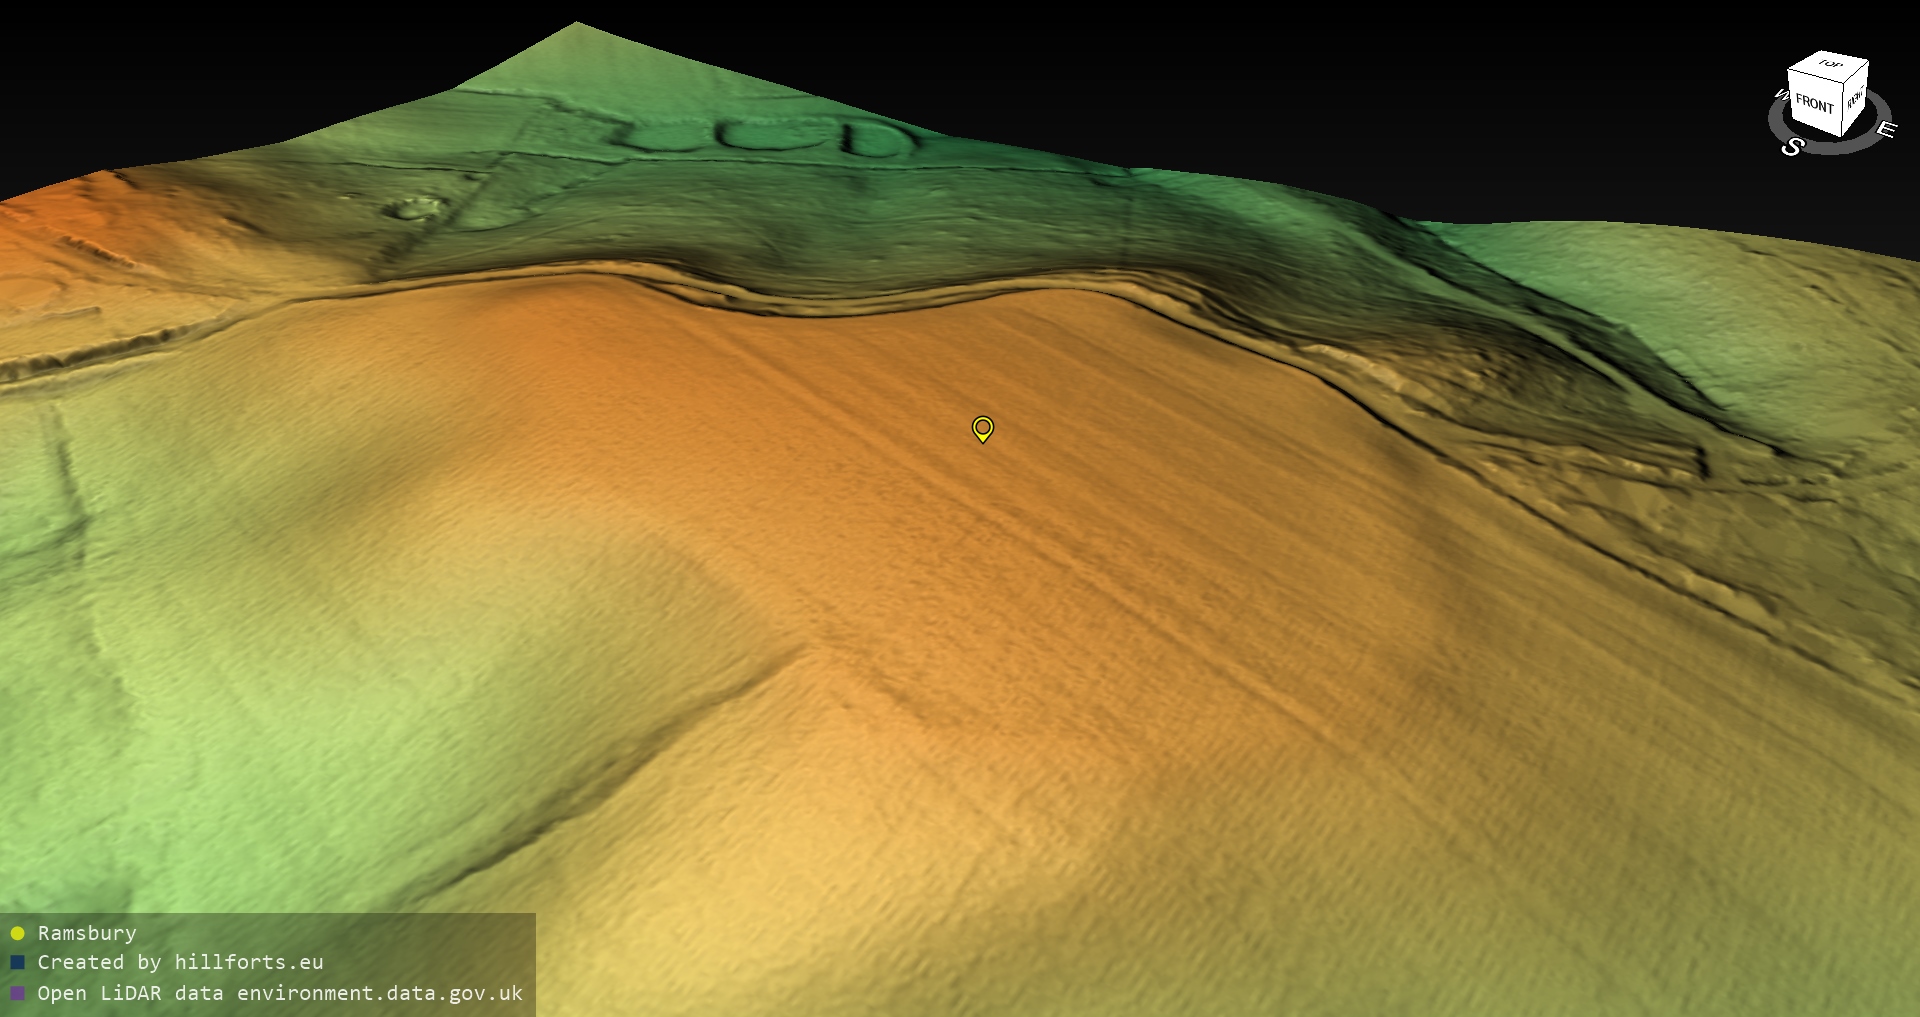Click the RIGHT face of the view cube
Image resolution: width=1920 pixels, height=1017 pixels.
(x=1855, y=98)
